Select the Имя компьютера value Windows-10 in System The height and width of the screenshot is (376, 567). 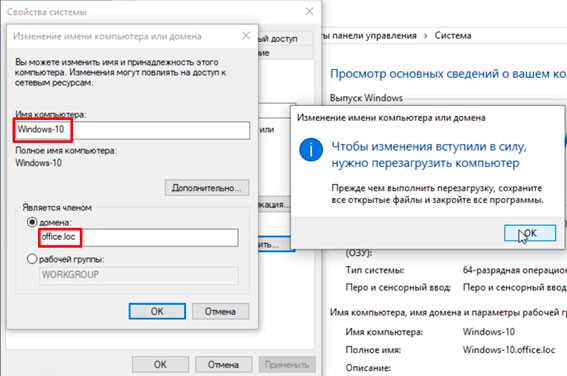(x=489, y=332)
